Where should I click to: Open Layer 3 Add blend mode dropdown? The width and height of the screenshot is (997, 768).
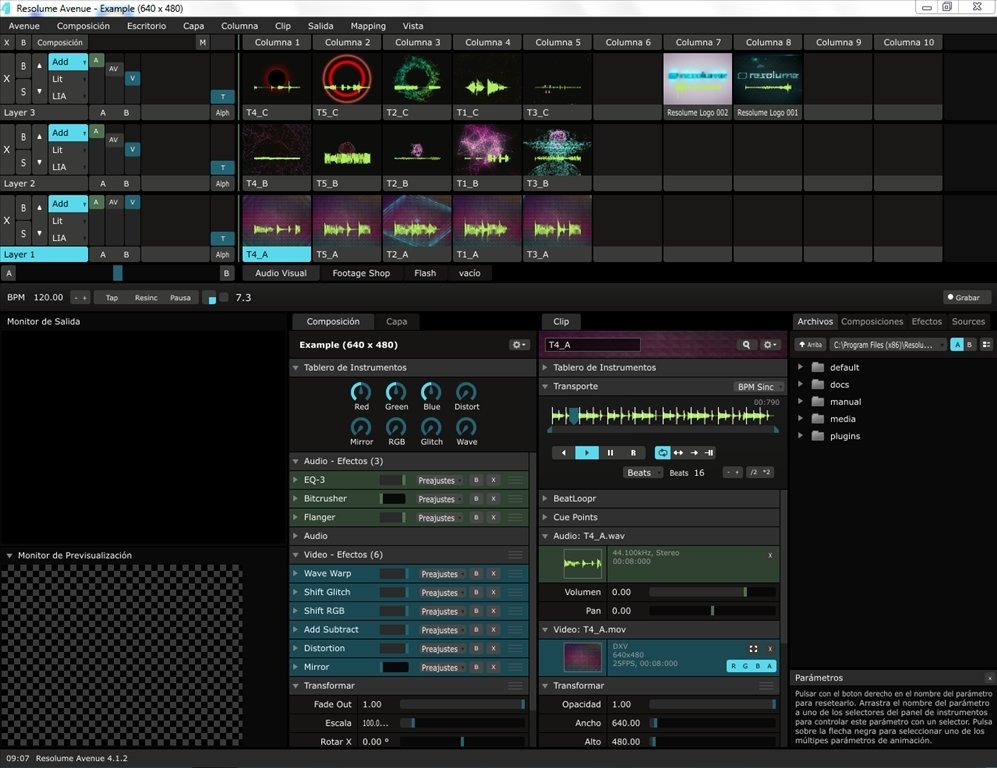pyautogui.click(x=68, y=62)
